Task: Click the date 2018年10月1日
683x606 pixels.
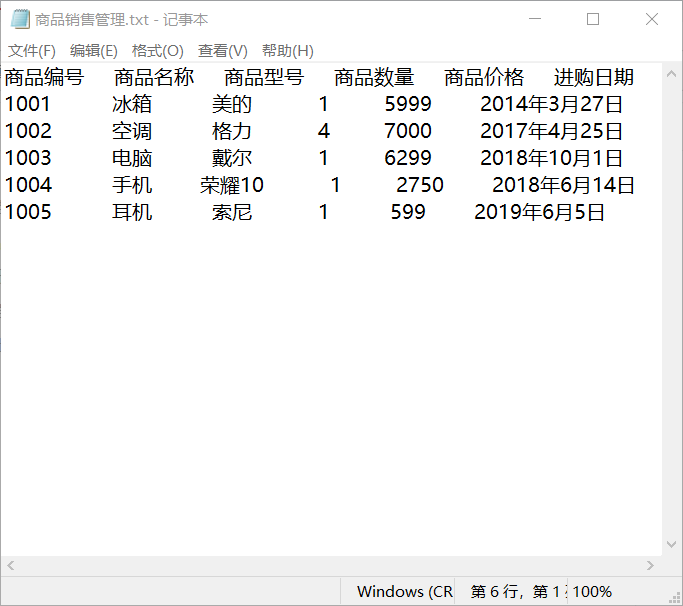Action: click(x=551, y=158)
